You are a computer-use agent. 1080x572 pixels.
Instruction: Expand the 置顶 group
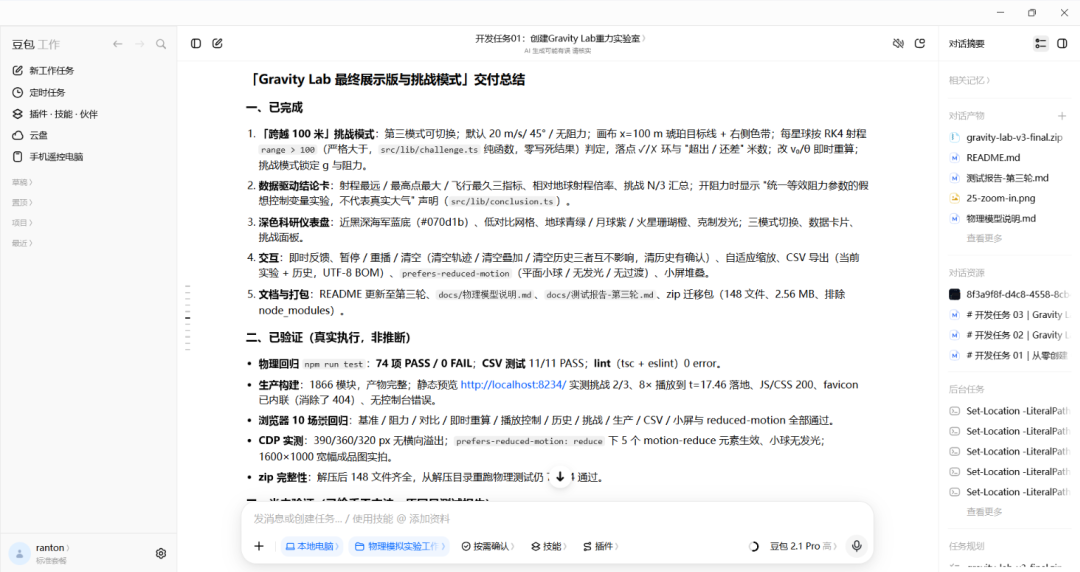click(x=22, y=203)
